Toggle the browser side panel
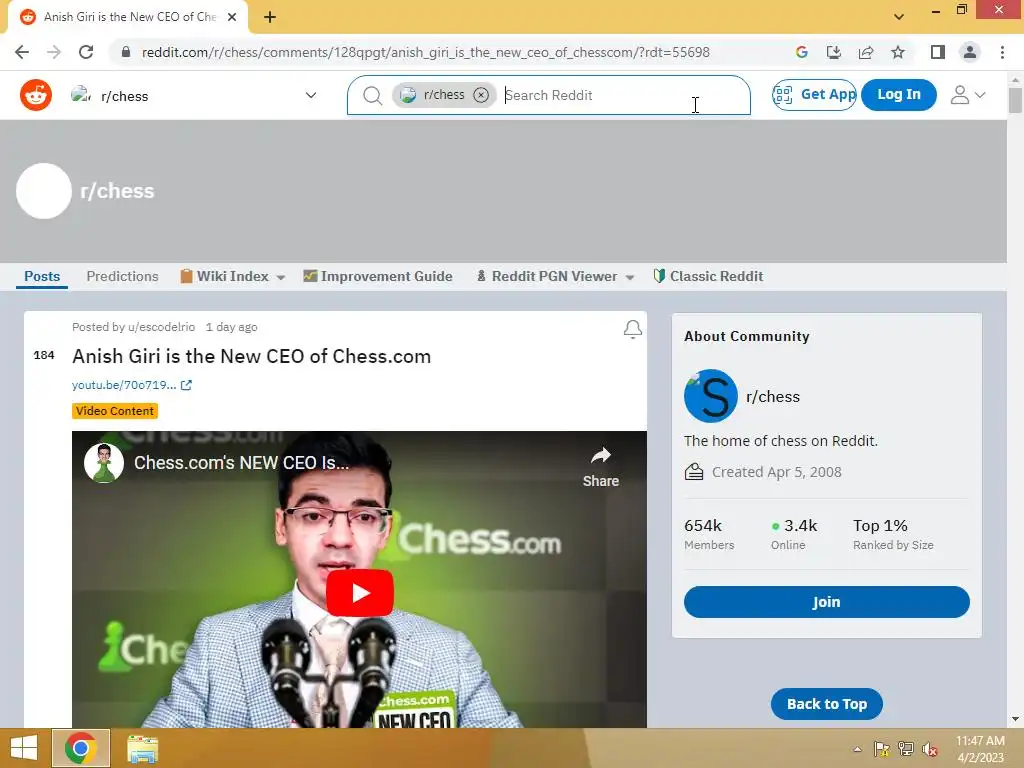1024x768 pixels. (938, 52)
